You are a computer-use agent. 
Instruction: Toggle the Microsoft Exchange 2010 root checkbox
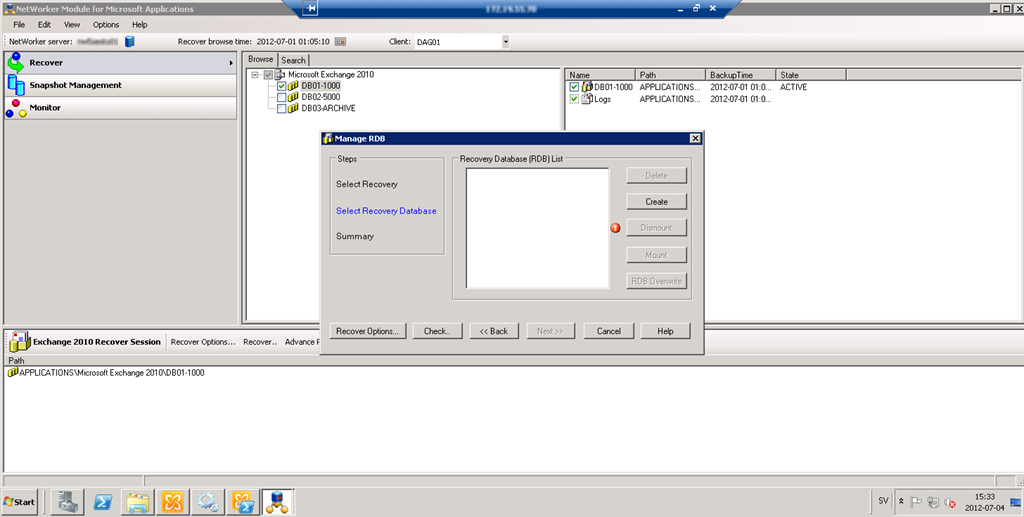(268, 74)
